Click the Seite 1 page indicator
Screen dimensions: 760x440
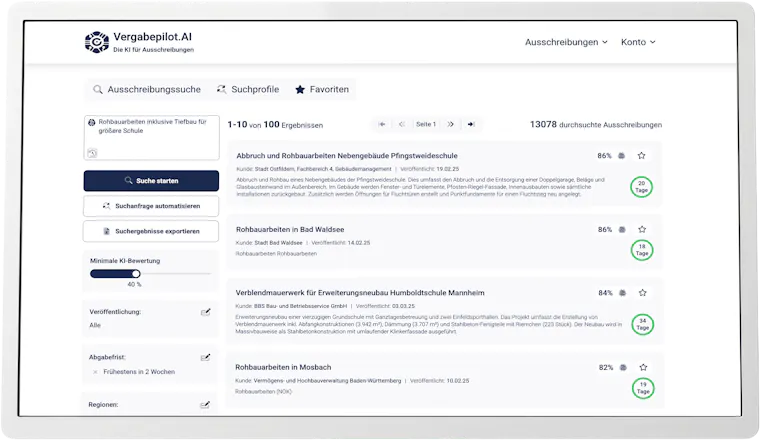[426, 125]
